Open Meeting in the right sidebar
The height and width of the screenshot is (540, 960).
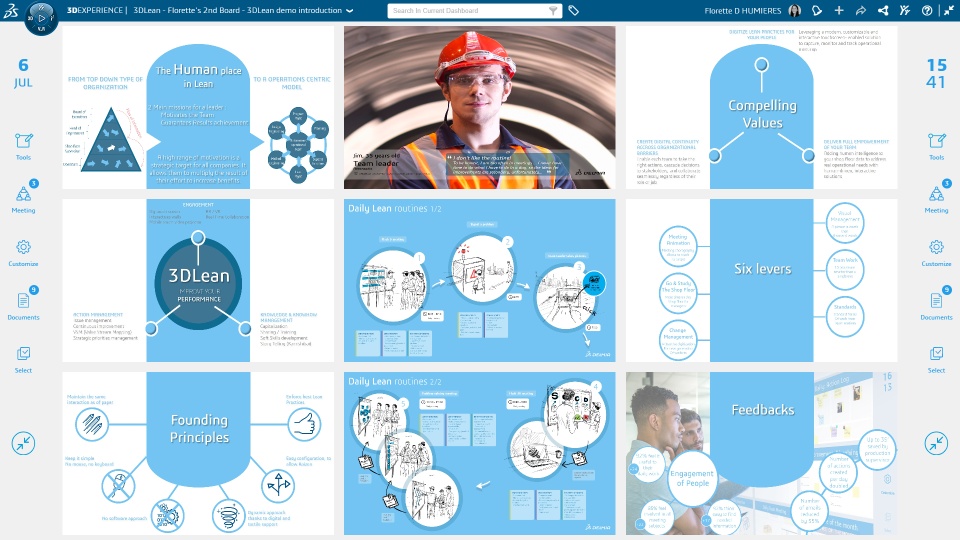click(x=936, y=198)
